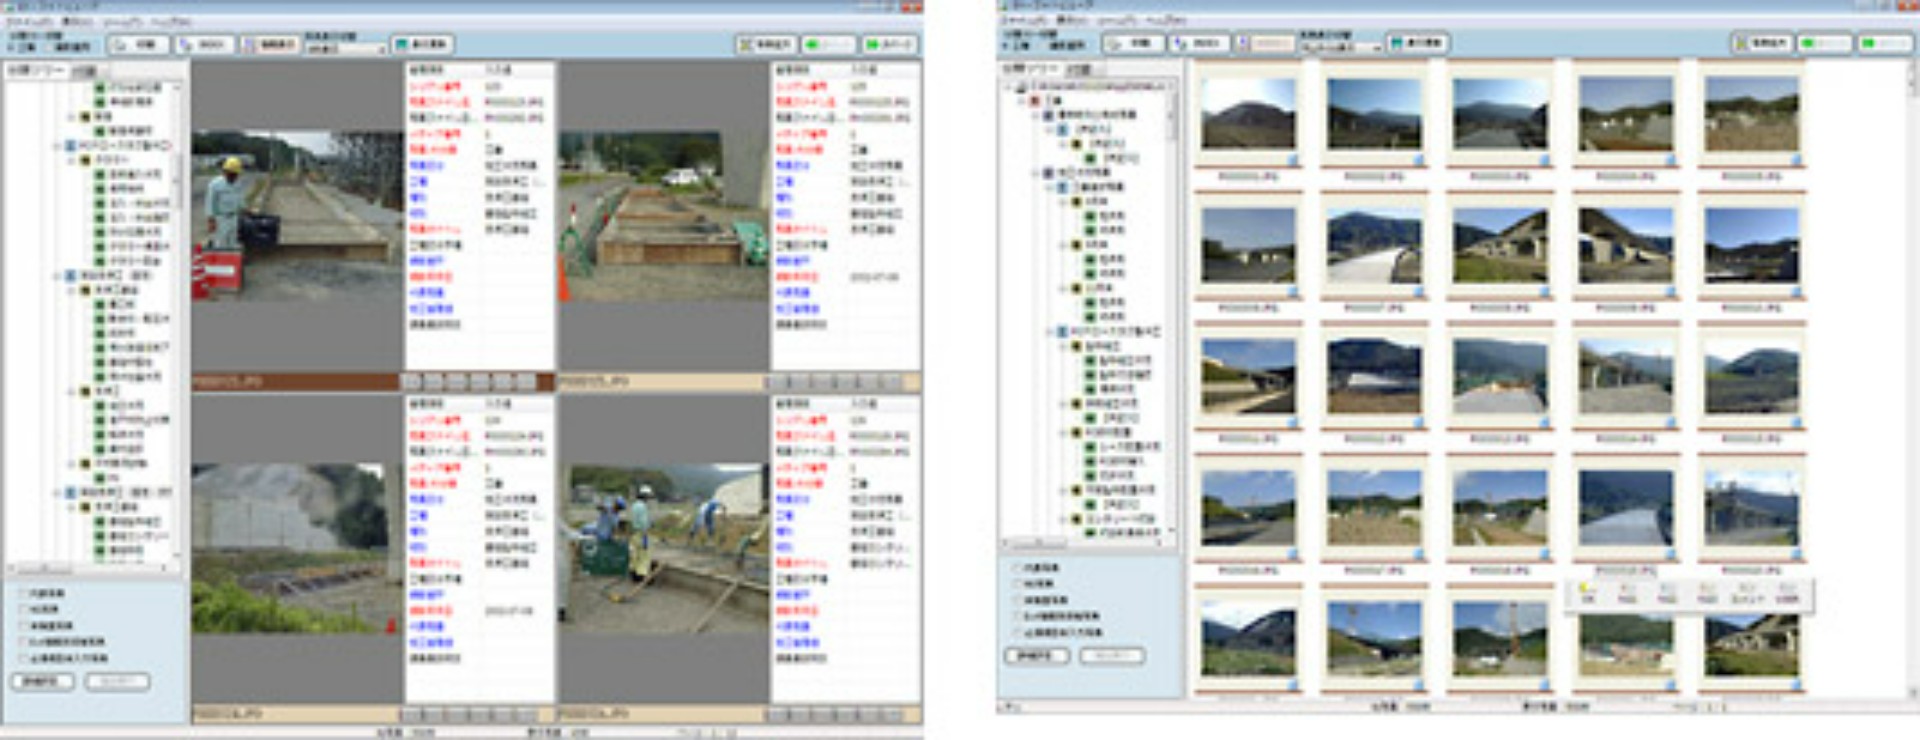The image size is (1920, 740).
Task: Click the vertical scrollbar of left window tree
Action: 178,320
